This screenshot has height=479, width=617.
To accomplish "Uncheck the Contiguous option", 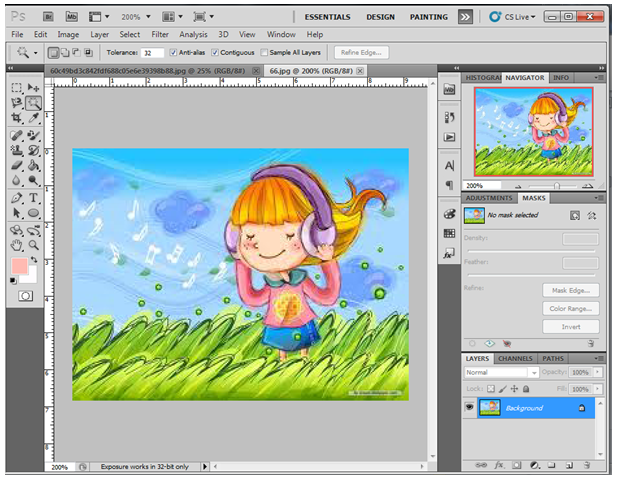I will click(215, 52).
